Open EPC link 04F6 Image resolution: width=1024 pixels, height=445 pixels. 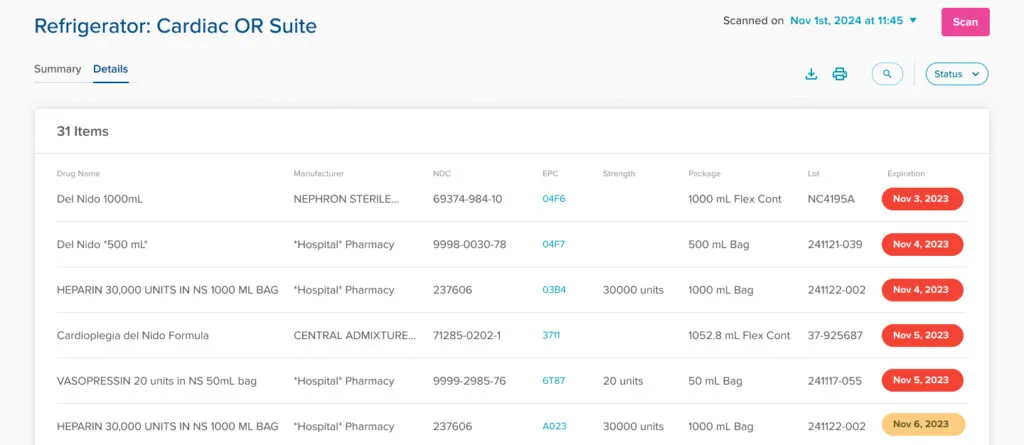point(553,199)
